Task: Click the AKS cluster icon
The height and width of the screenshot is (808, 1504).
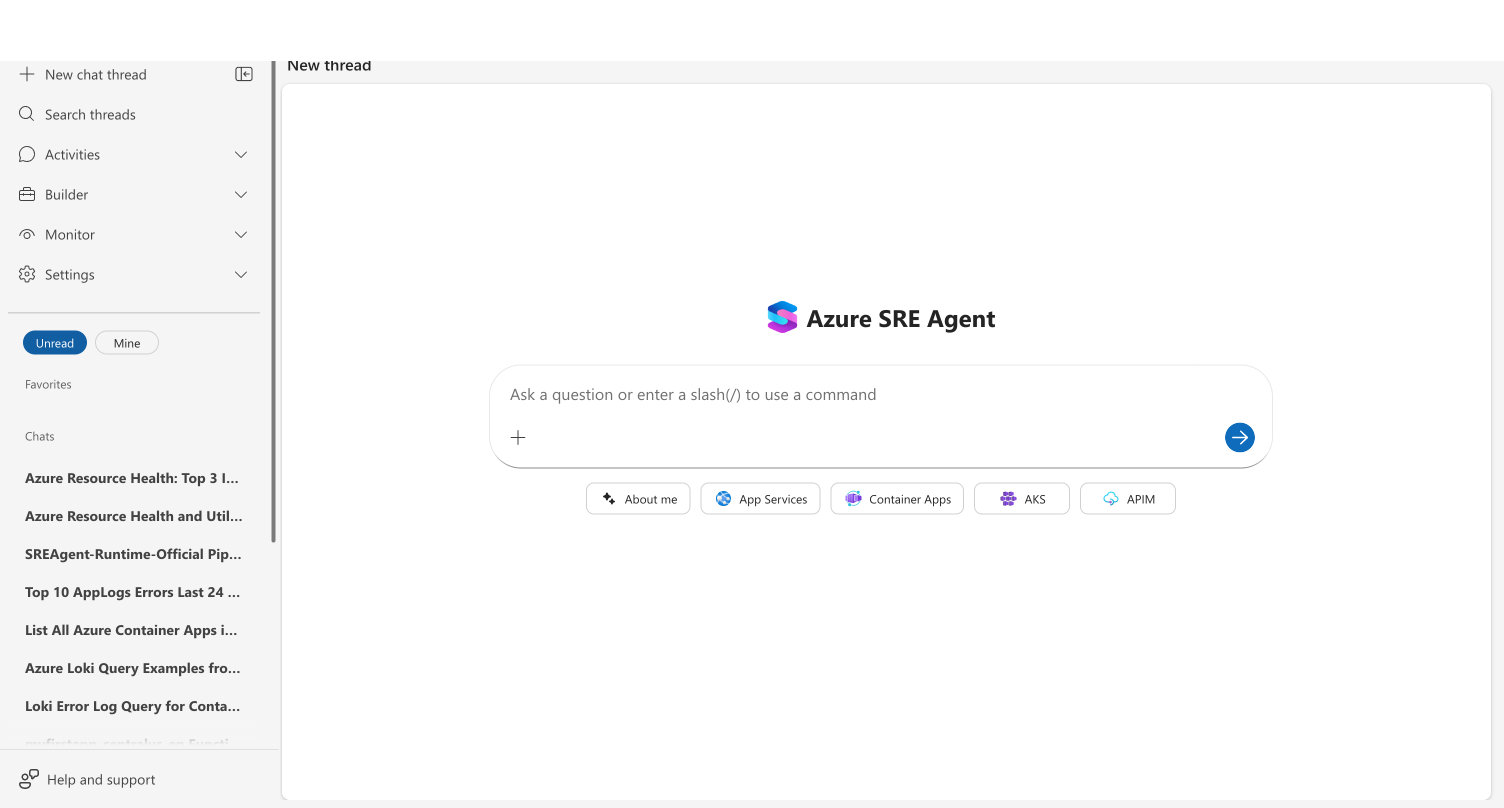Action: click(1008, 498)
